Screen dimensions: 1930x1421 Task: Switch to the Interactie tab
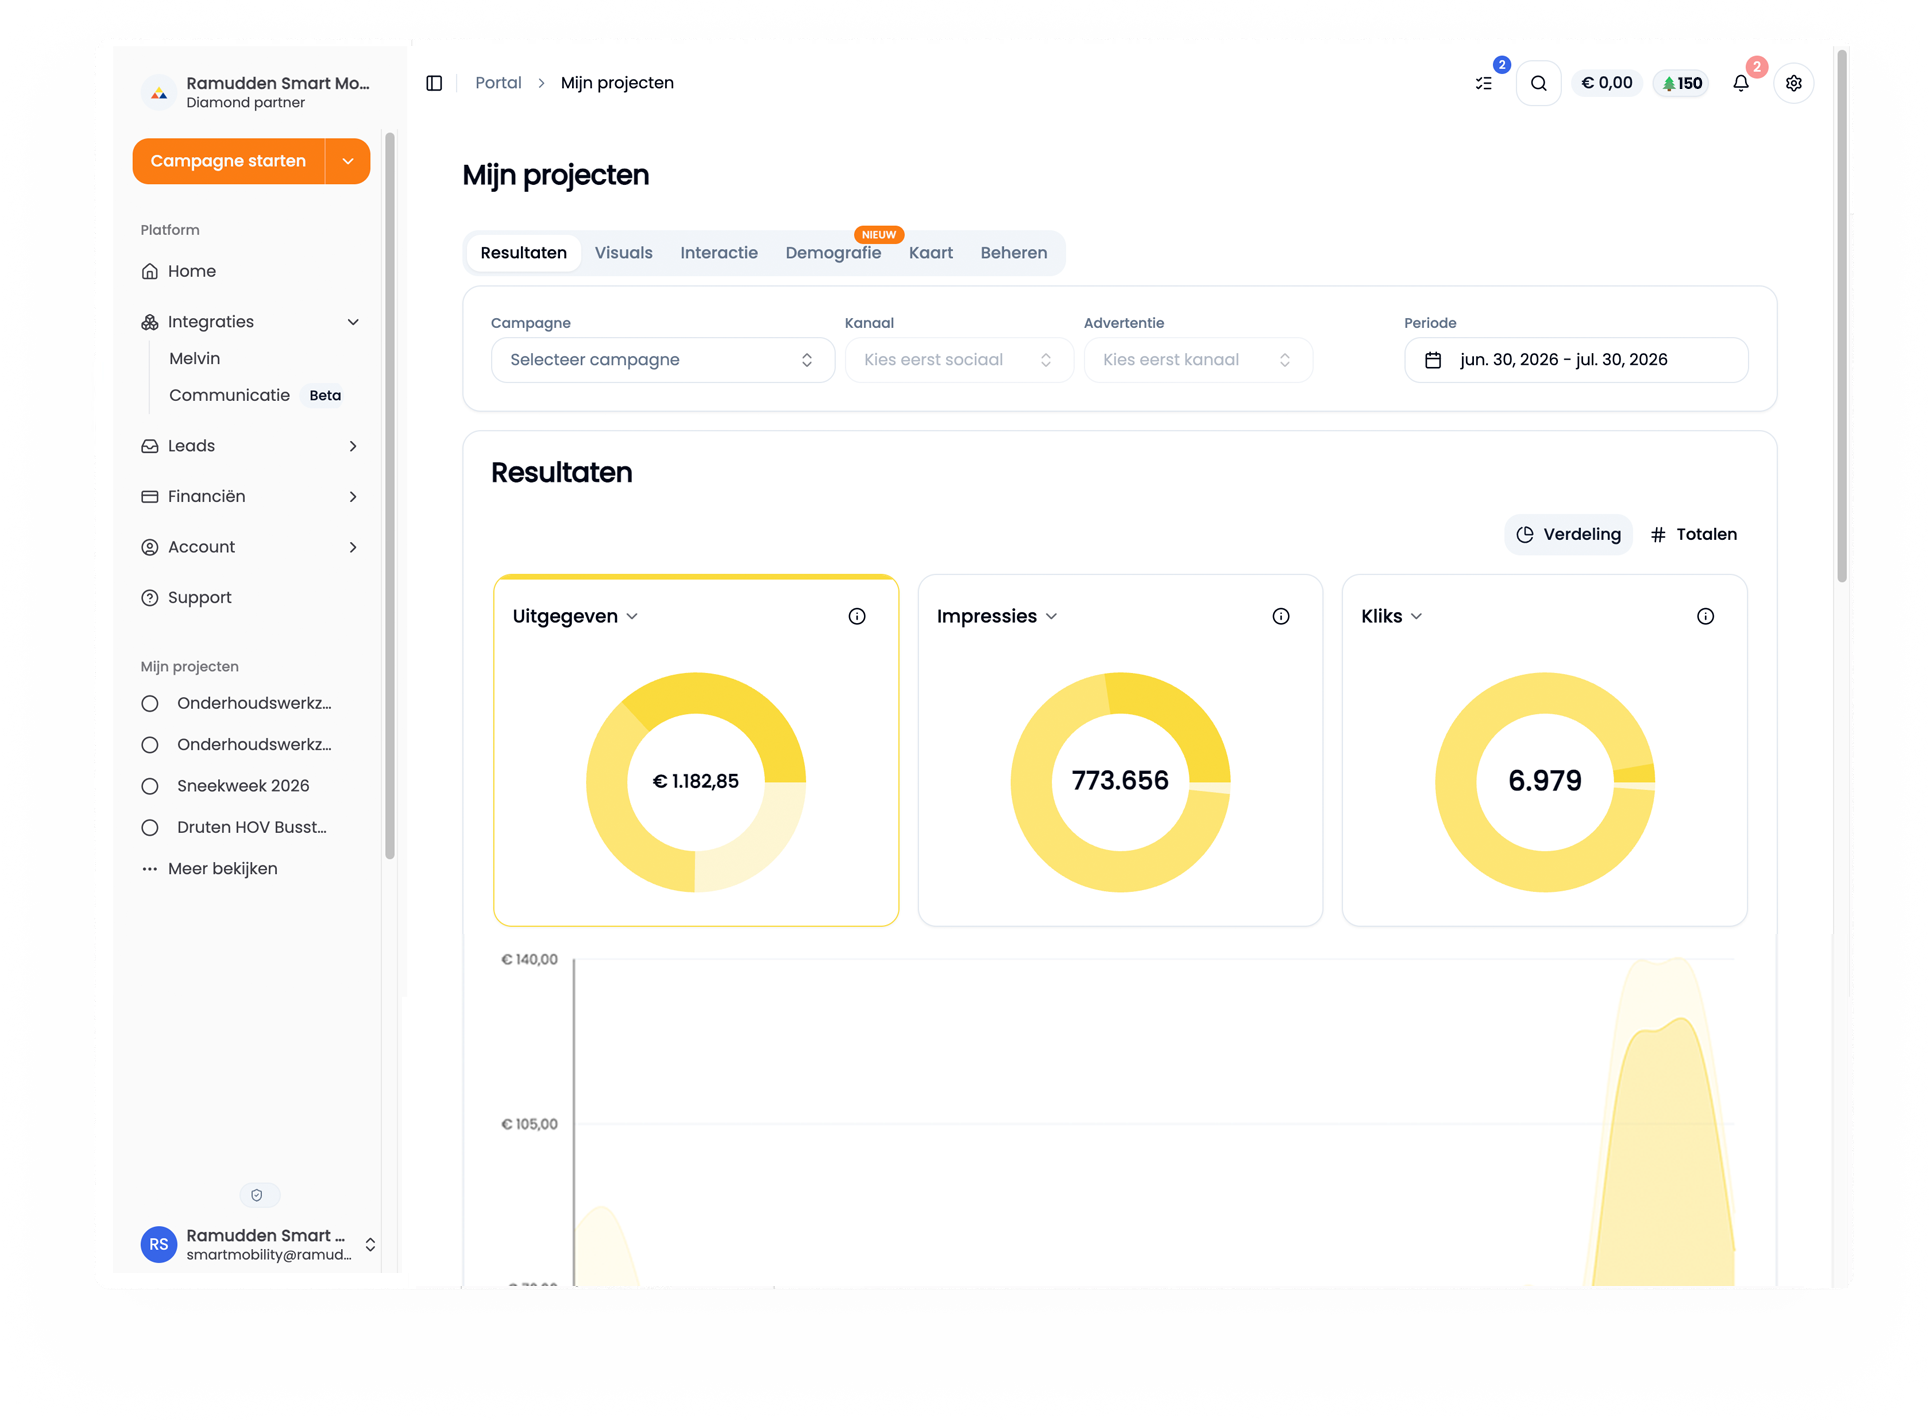tap(719, 253)
